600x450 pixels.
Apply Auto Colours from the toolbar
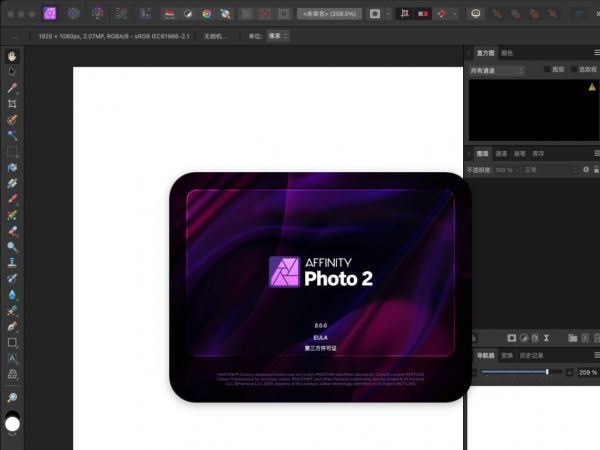click(x=207, y=14)
